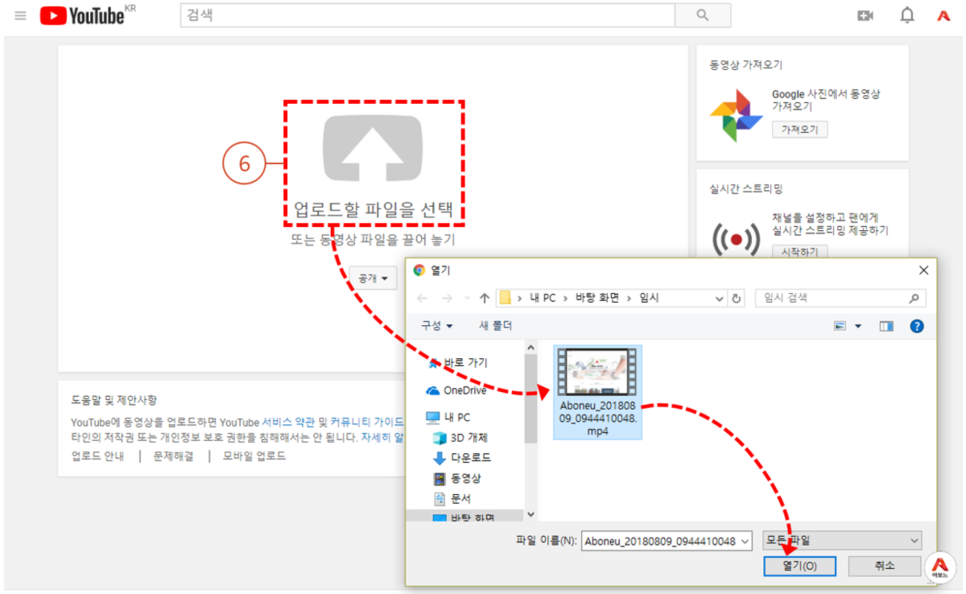
Task: Select 내 PC in navigation pane
Action: [x=448, y=417]
